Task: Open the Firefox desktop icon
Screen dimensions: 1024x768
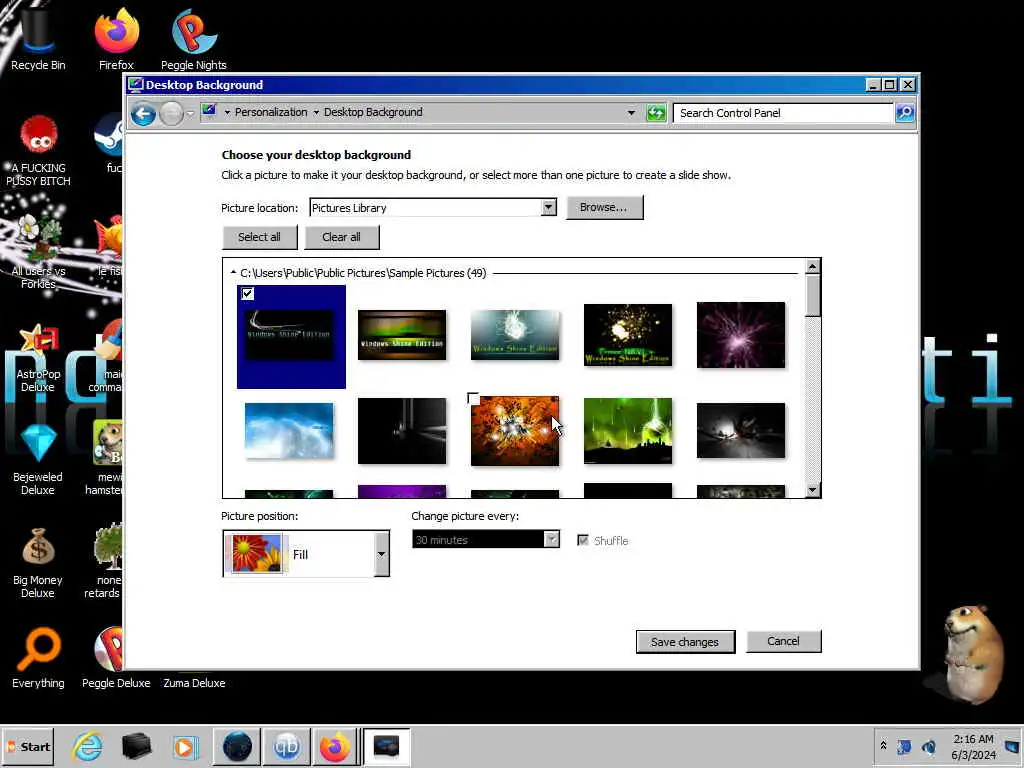Action: (x=116, y=38)
